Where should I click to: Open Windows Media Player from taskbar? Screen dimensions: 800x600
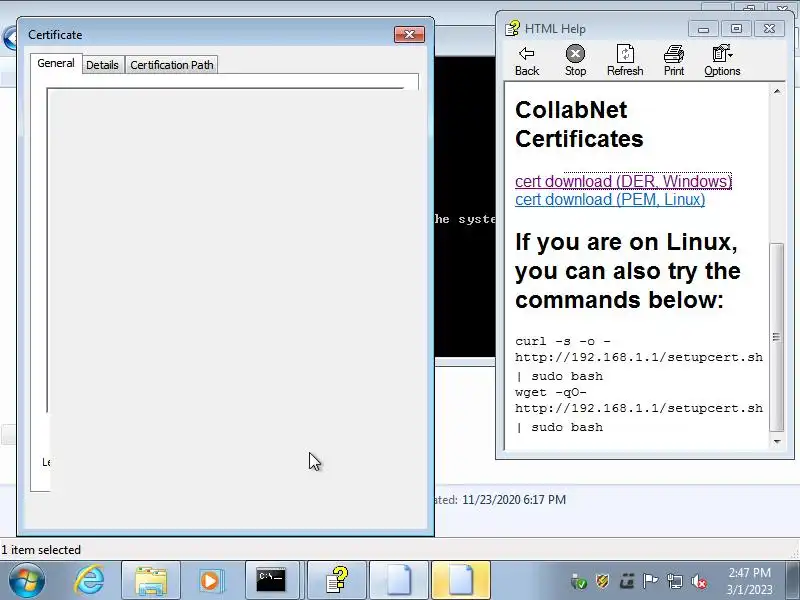click(210, 581)
